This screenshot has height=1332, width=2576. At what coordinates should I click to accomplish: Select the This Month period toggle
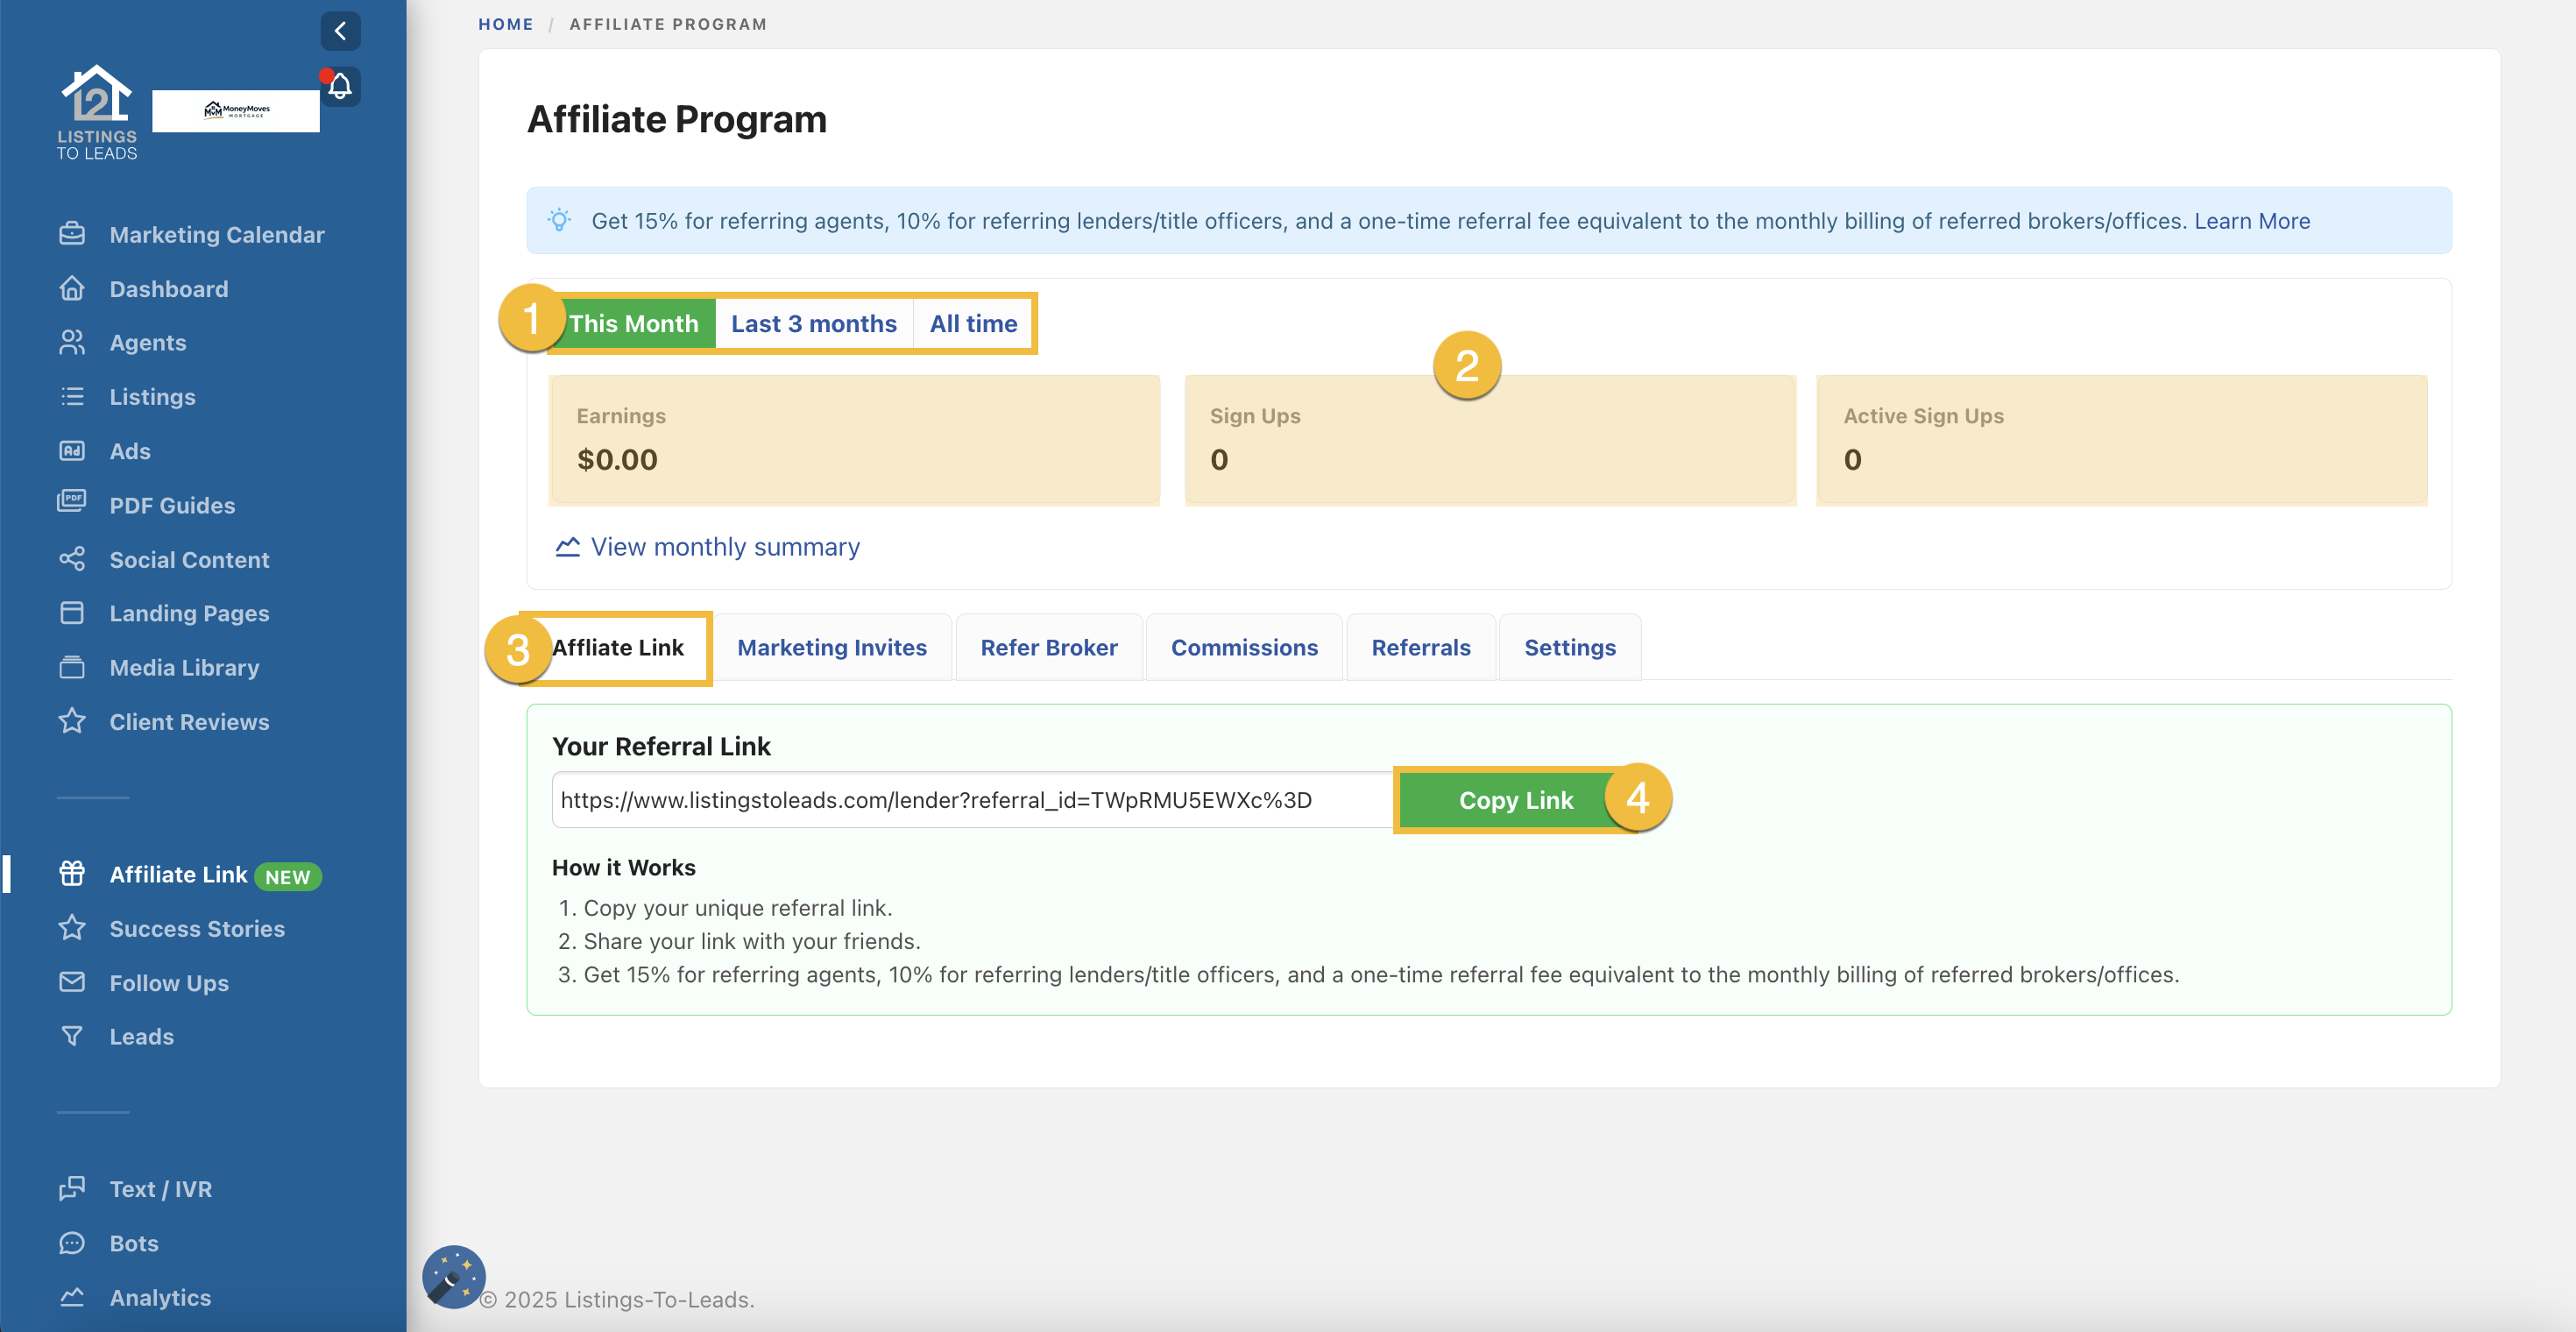[634, 323]
